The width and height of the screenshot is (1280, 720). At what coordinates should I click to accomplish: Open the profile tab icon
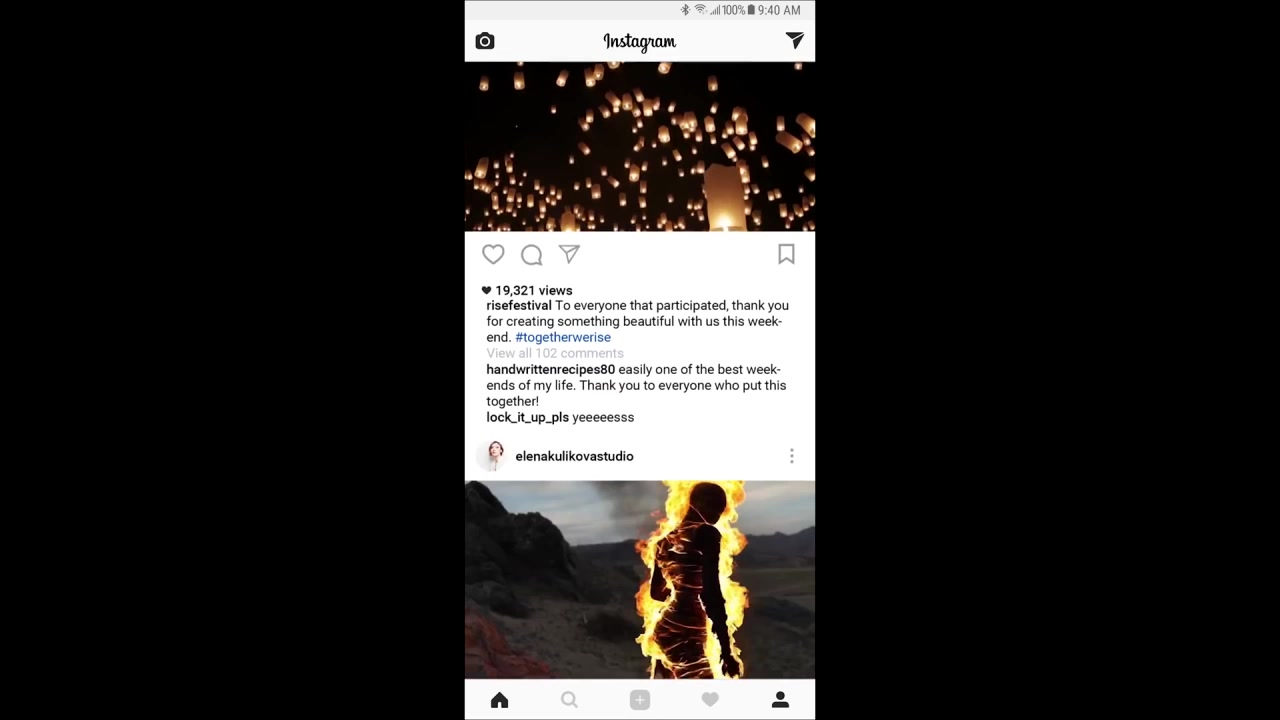(780, 701)
